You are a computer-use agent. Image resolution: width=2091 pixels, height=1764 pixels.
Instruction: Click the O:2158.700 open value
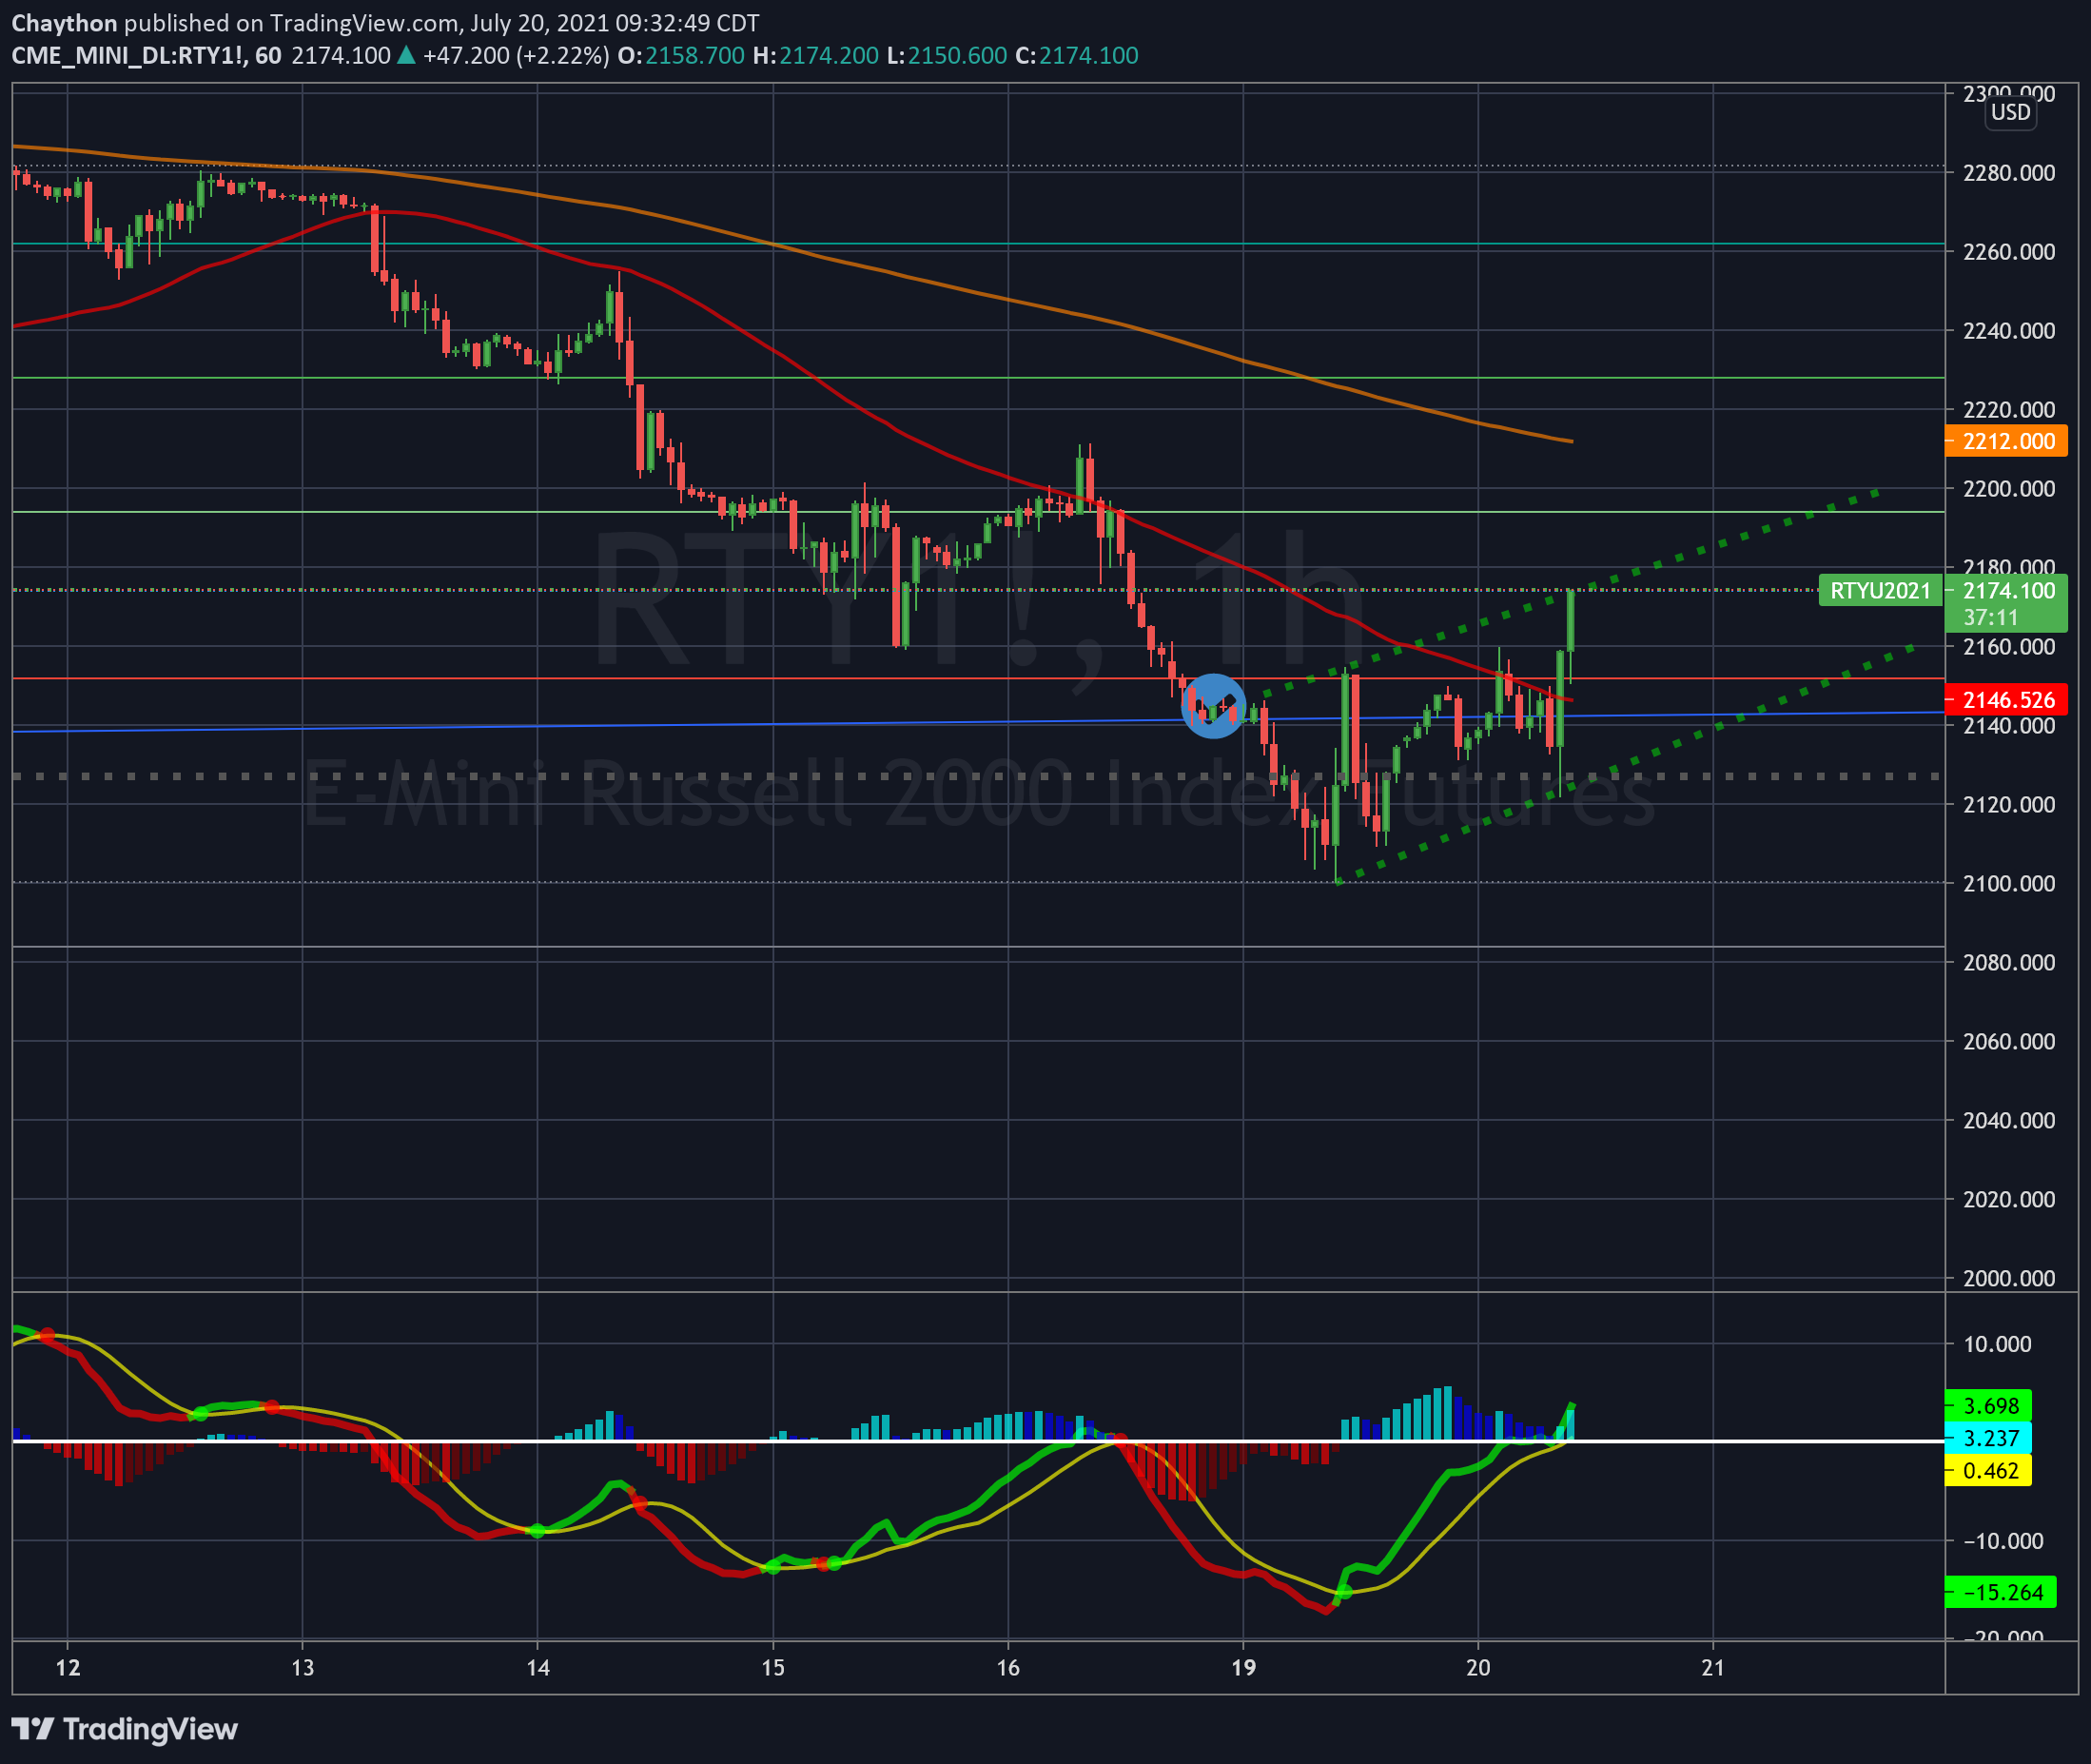point(681,56)
